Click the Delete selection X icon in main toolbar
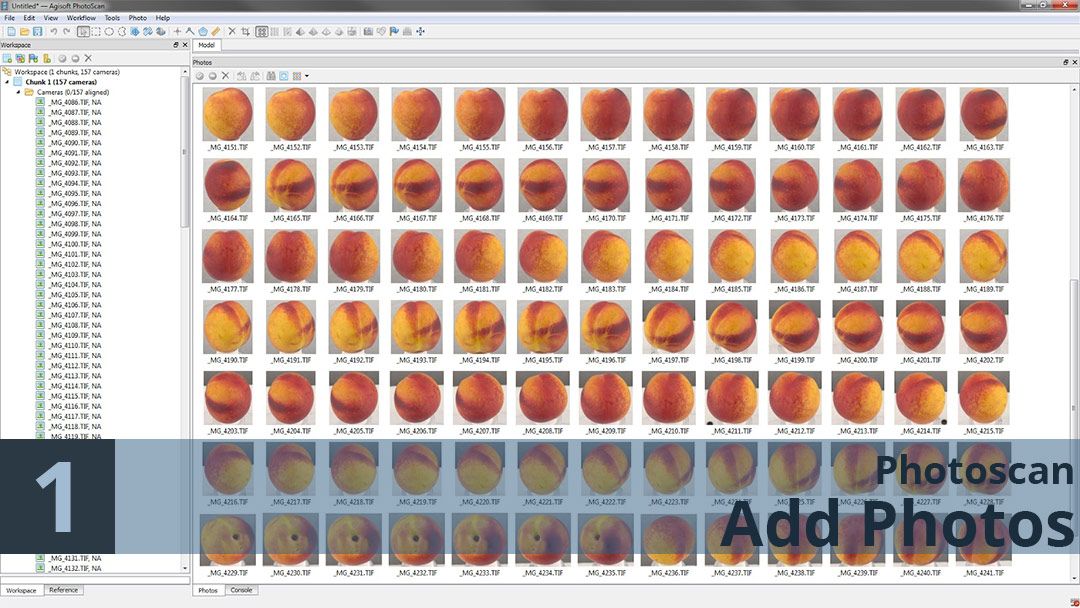Viewport: 1080px width, 608px height. (232, 32)
